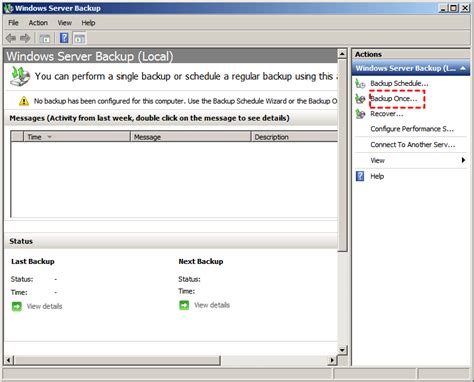
Task: Maximize the Windows Server Backup window
Action: point(454,8)
